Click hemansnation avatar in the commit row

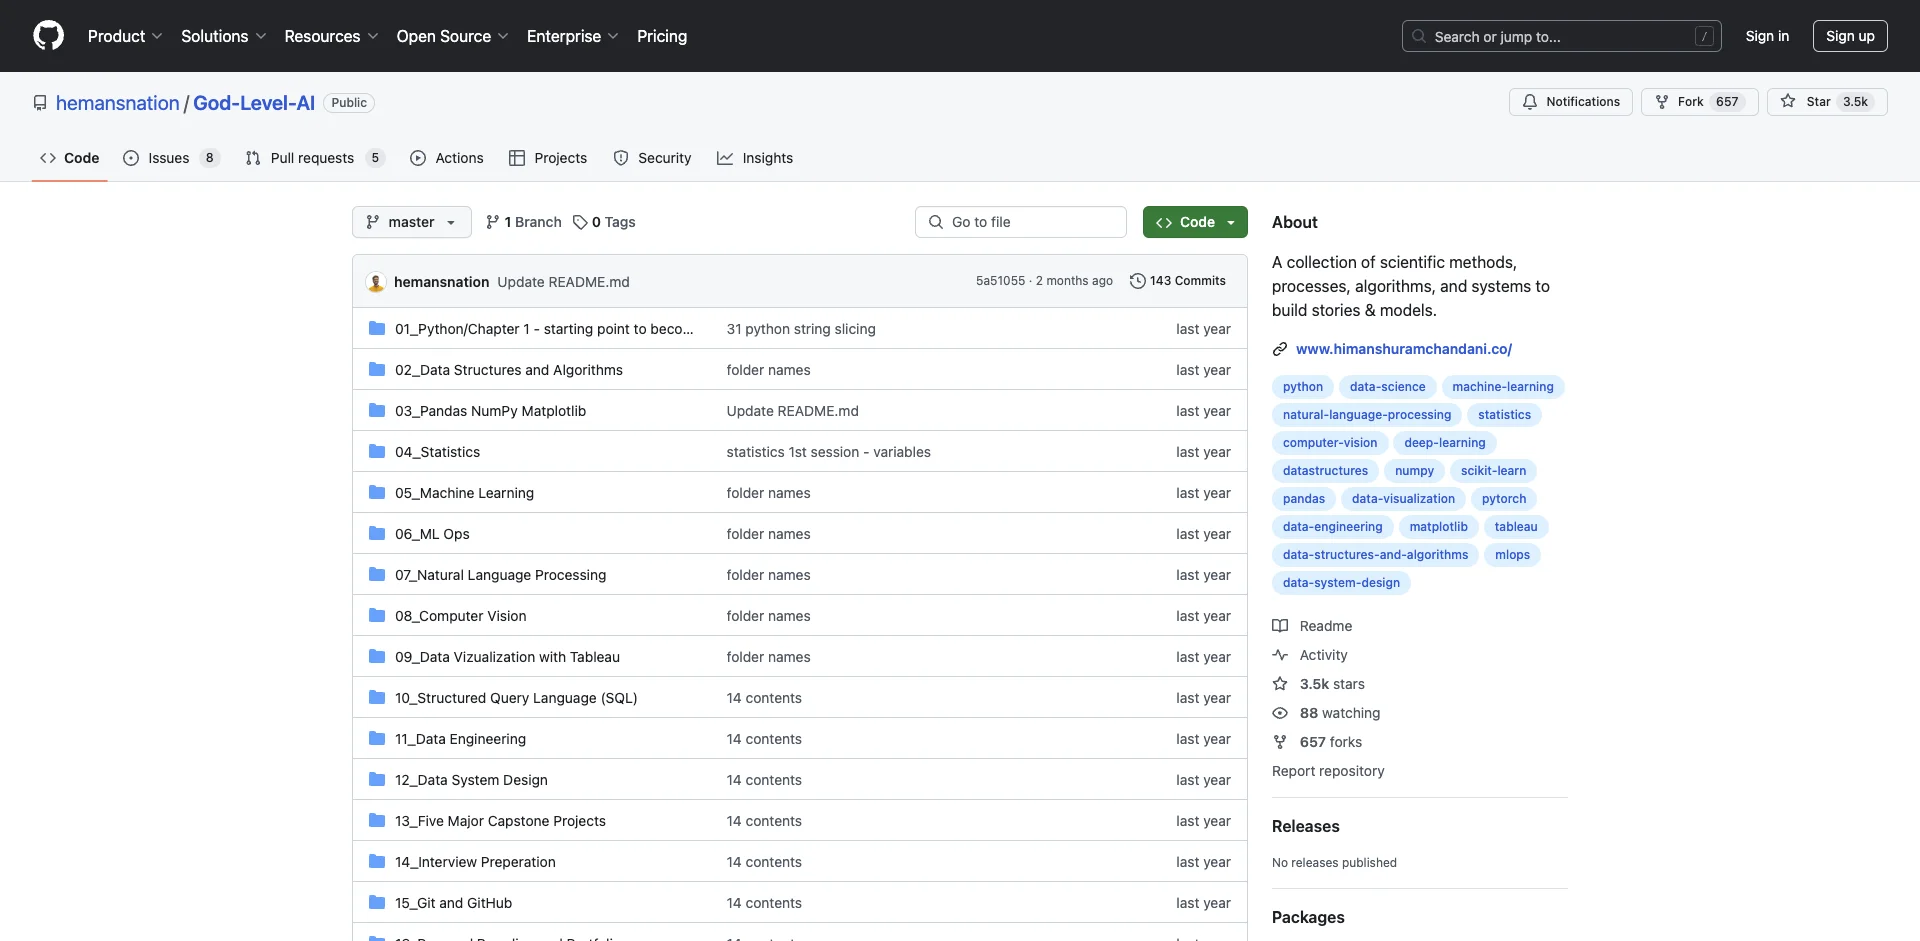pos(376,282)
